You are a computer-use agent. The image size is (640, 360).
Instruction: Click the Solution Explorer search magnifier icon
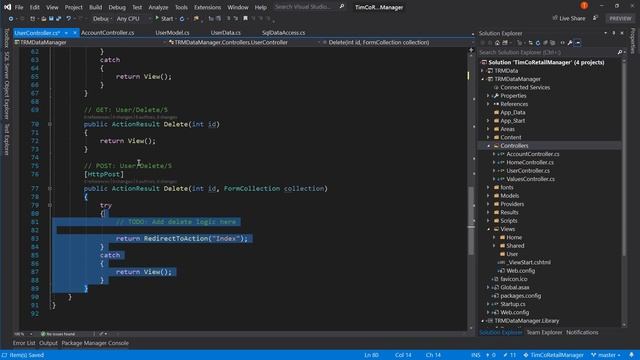(x=620, y=52)
